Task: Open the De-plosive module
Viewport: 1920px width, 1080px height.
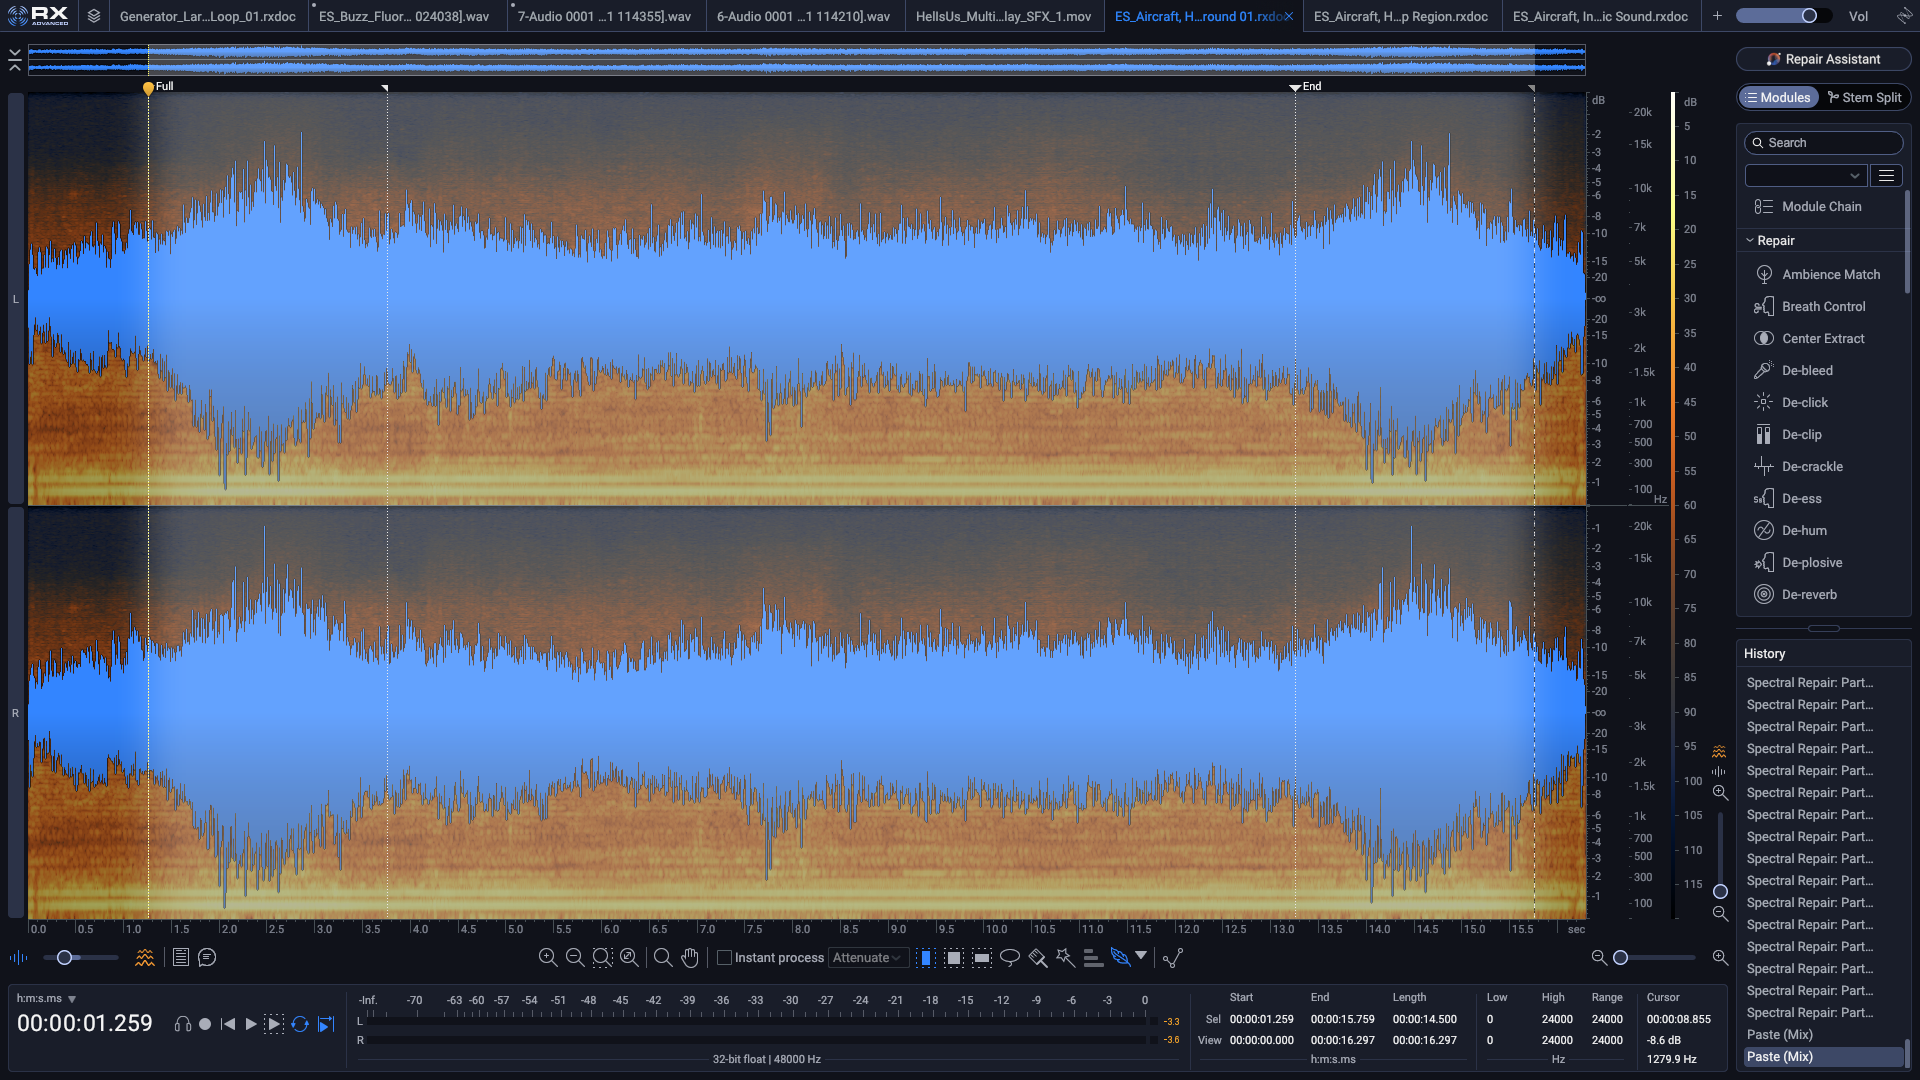Action: 1823,562
